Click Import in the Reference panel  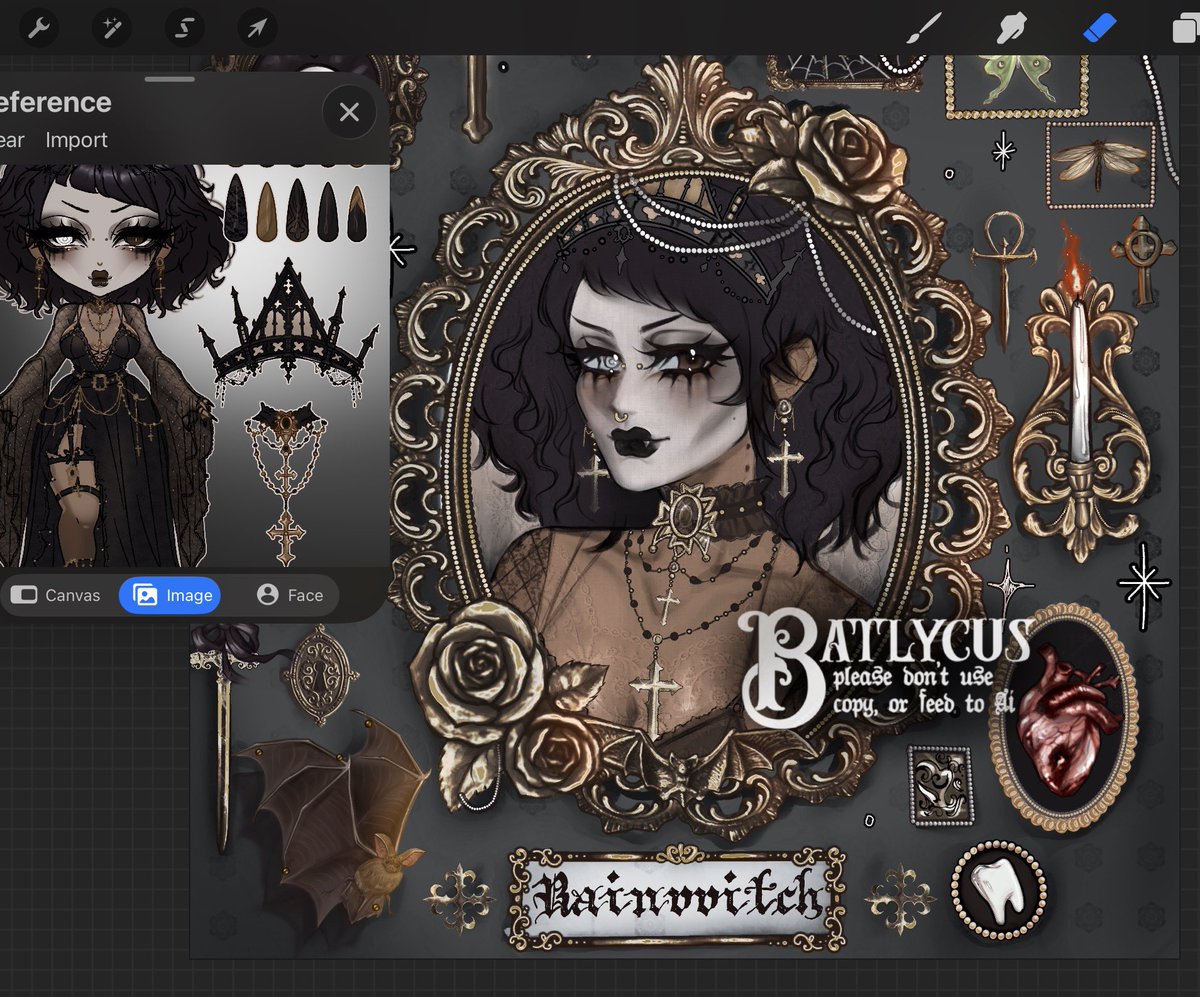76,140
